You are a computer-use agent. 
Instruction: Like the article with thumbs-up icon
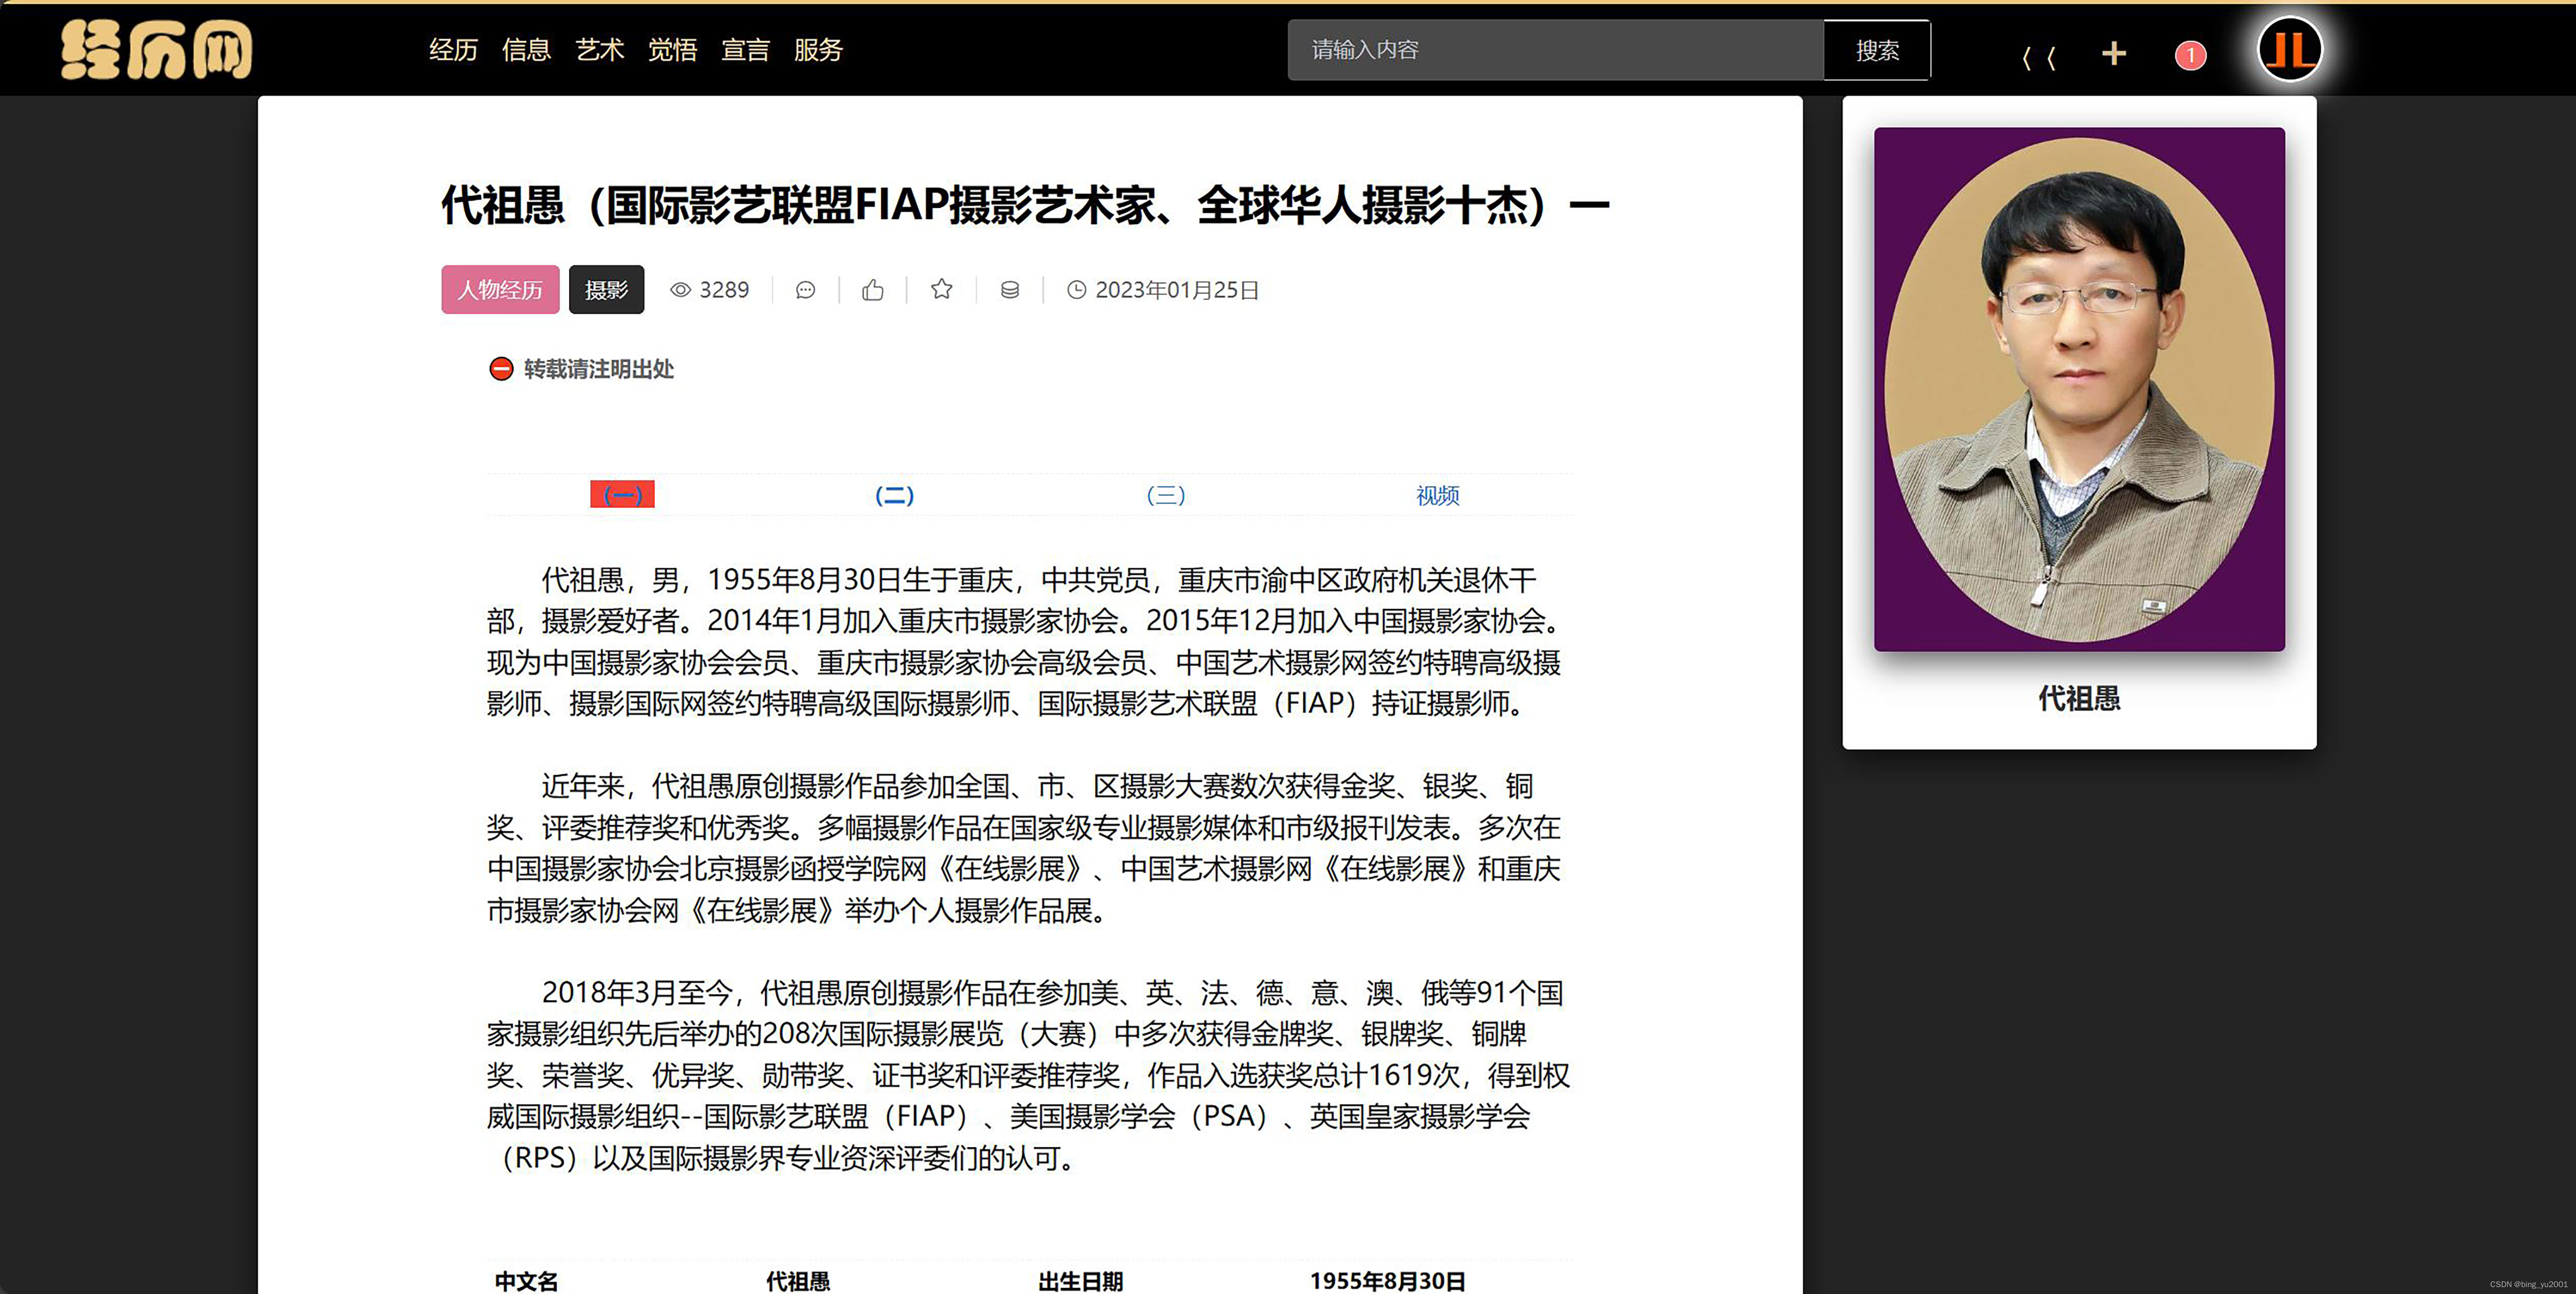(x=873, y=290)
